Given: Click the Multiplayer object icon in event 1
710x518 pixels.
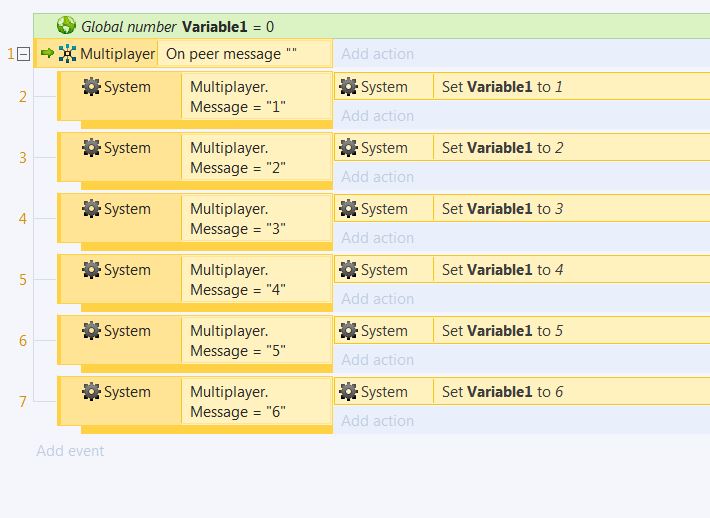Looking at the screenshot, I should pos(67,54).
